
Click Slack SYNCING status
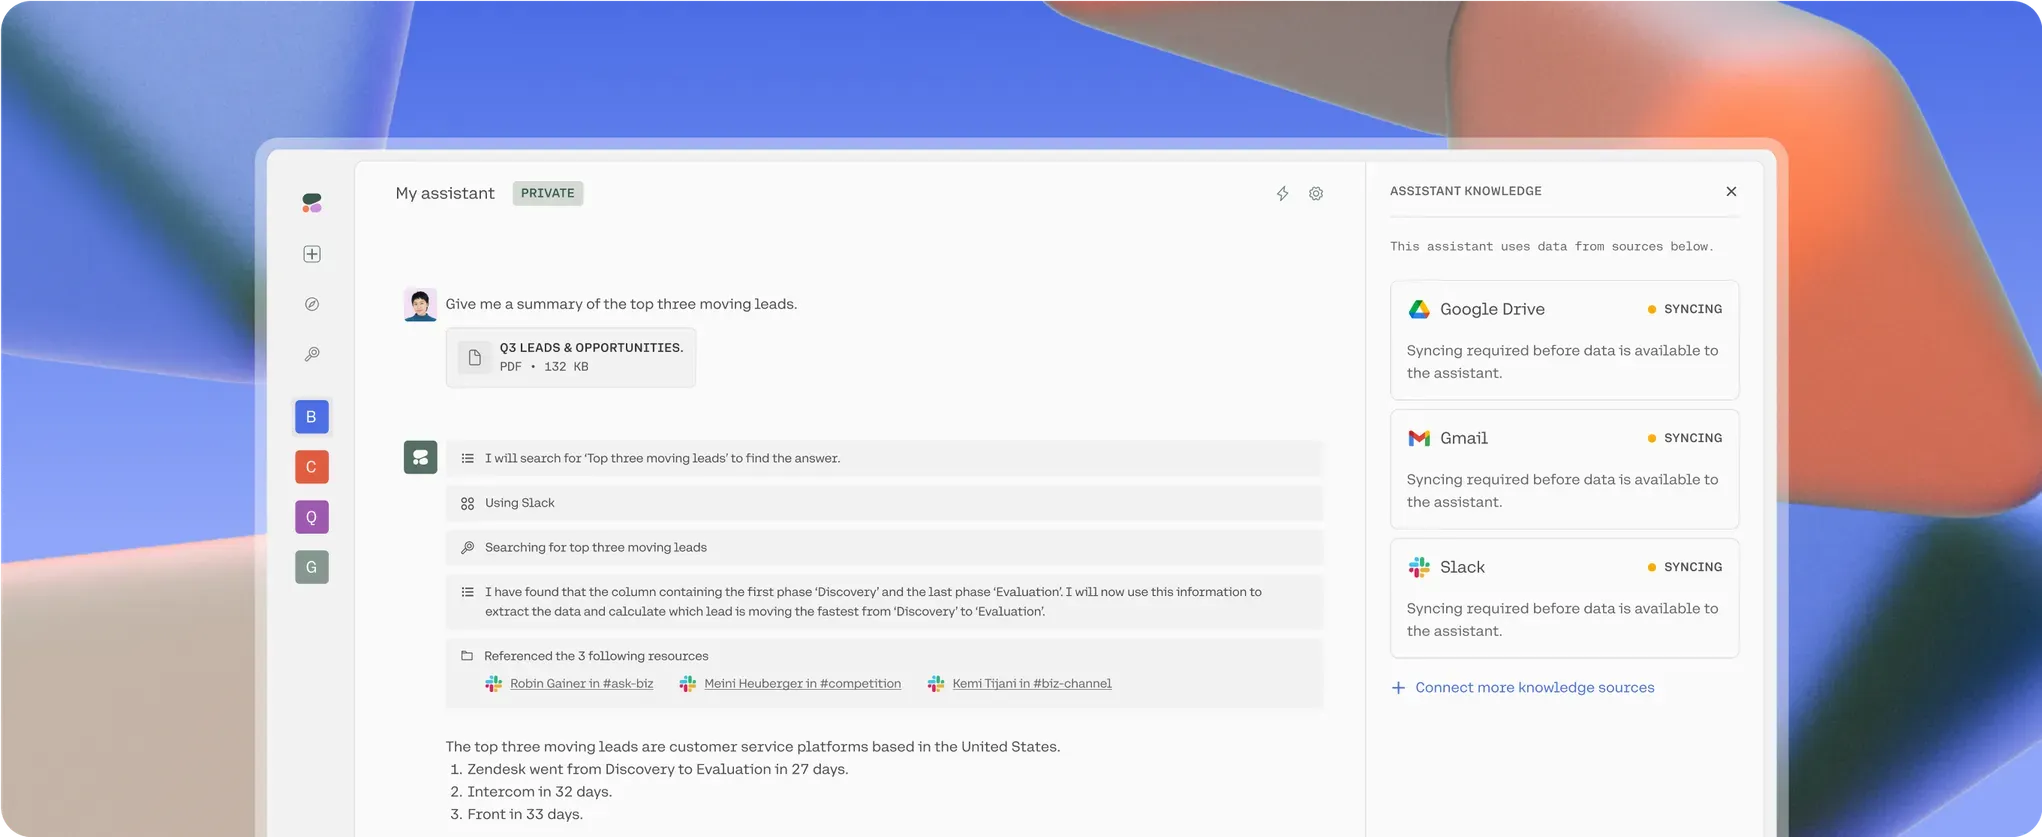[x=1685, y=567]
